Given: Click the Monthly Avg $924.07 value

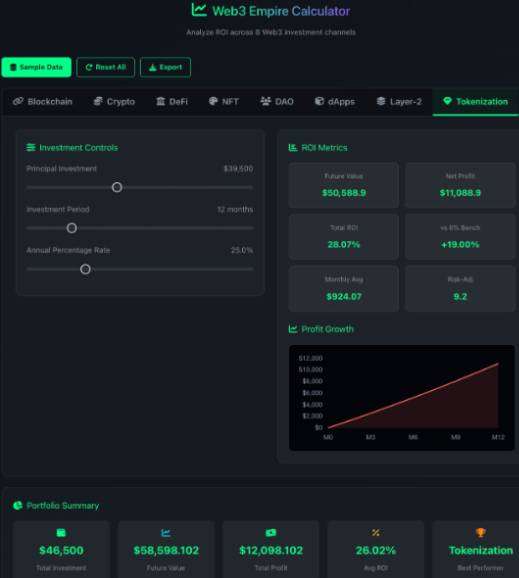Looking at the screenshot, I should point(344,296).
